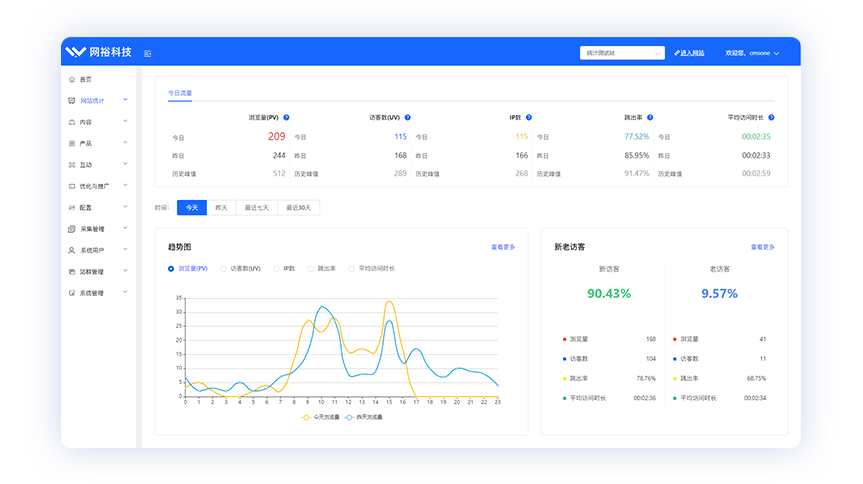Click the 首页 home icon in the sidebar

point(72,79)
